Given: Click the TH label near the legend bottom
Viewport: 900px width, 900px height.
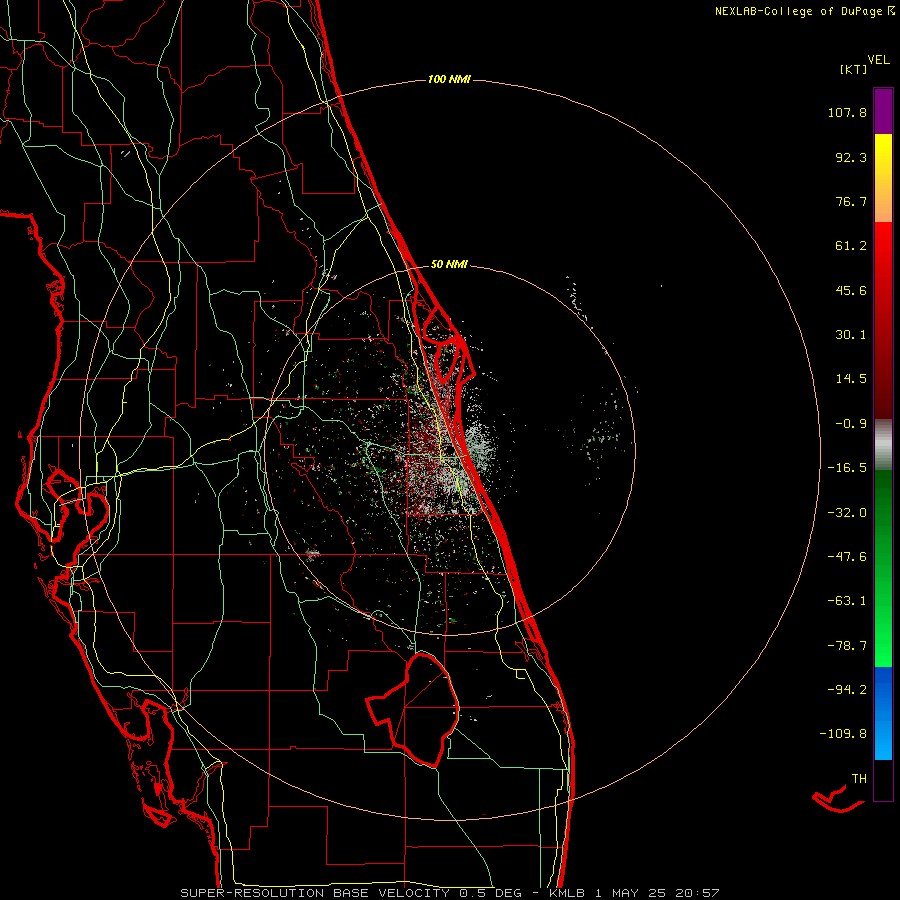Looking at the screenshot, I should coord(859,779).
